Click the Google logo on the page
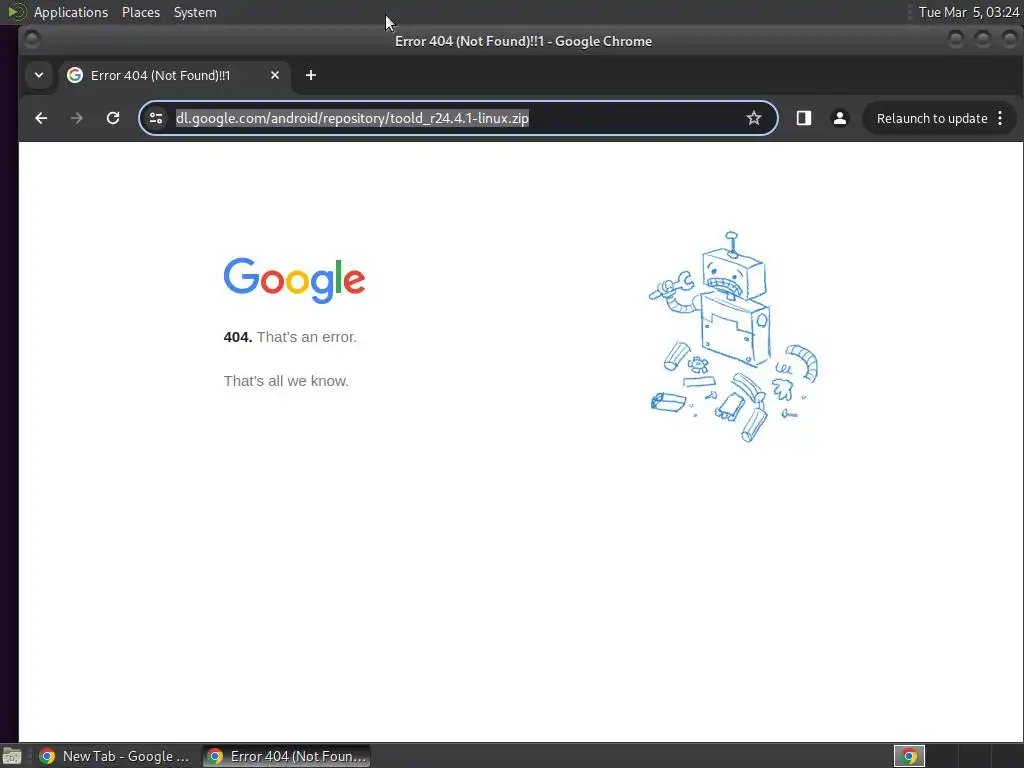Image resolution: width=1024 pixels, height=768 pixels. pyautogui.click(x=294, y=281)
